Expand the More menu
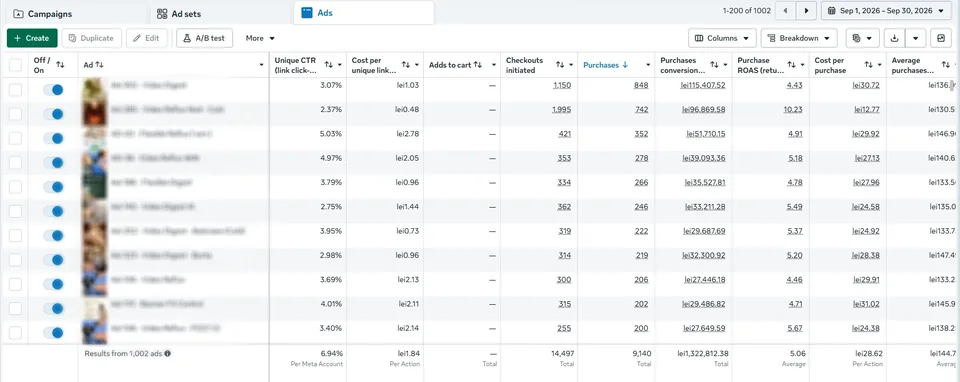Image resolution: width=960 pixels, height=382 pixels. click(260, 38)
